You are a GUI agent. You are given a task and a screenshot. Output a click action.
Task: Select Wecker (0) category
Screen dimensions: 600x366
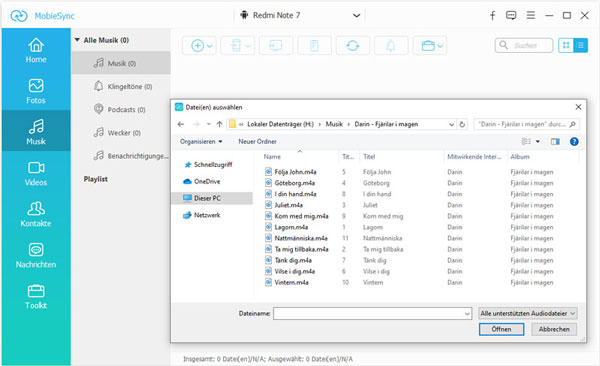pyautogui.click(x=121, y=133)
